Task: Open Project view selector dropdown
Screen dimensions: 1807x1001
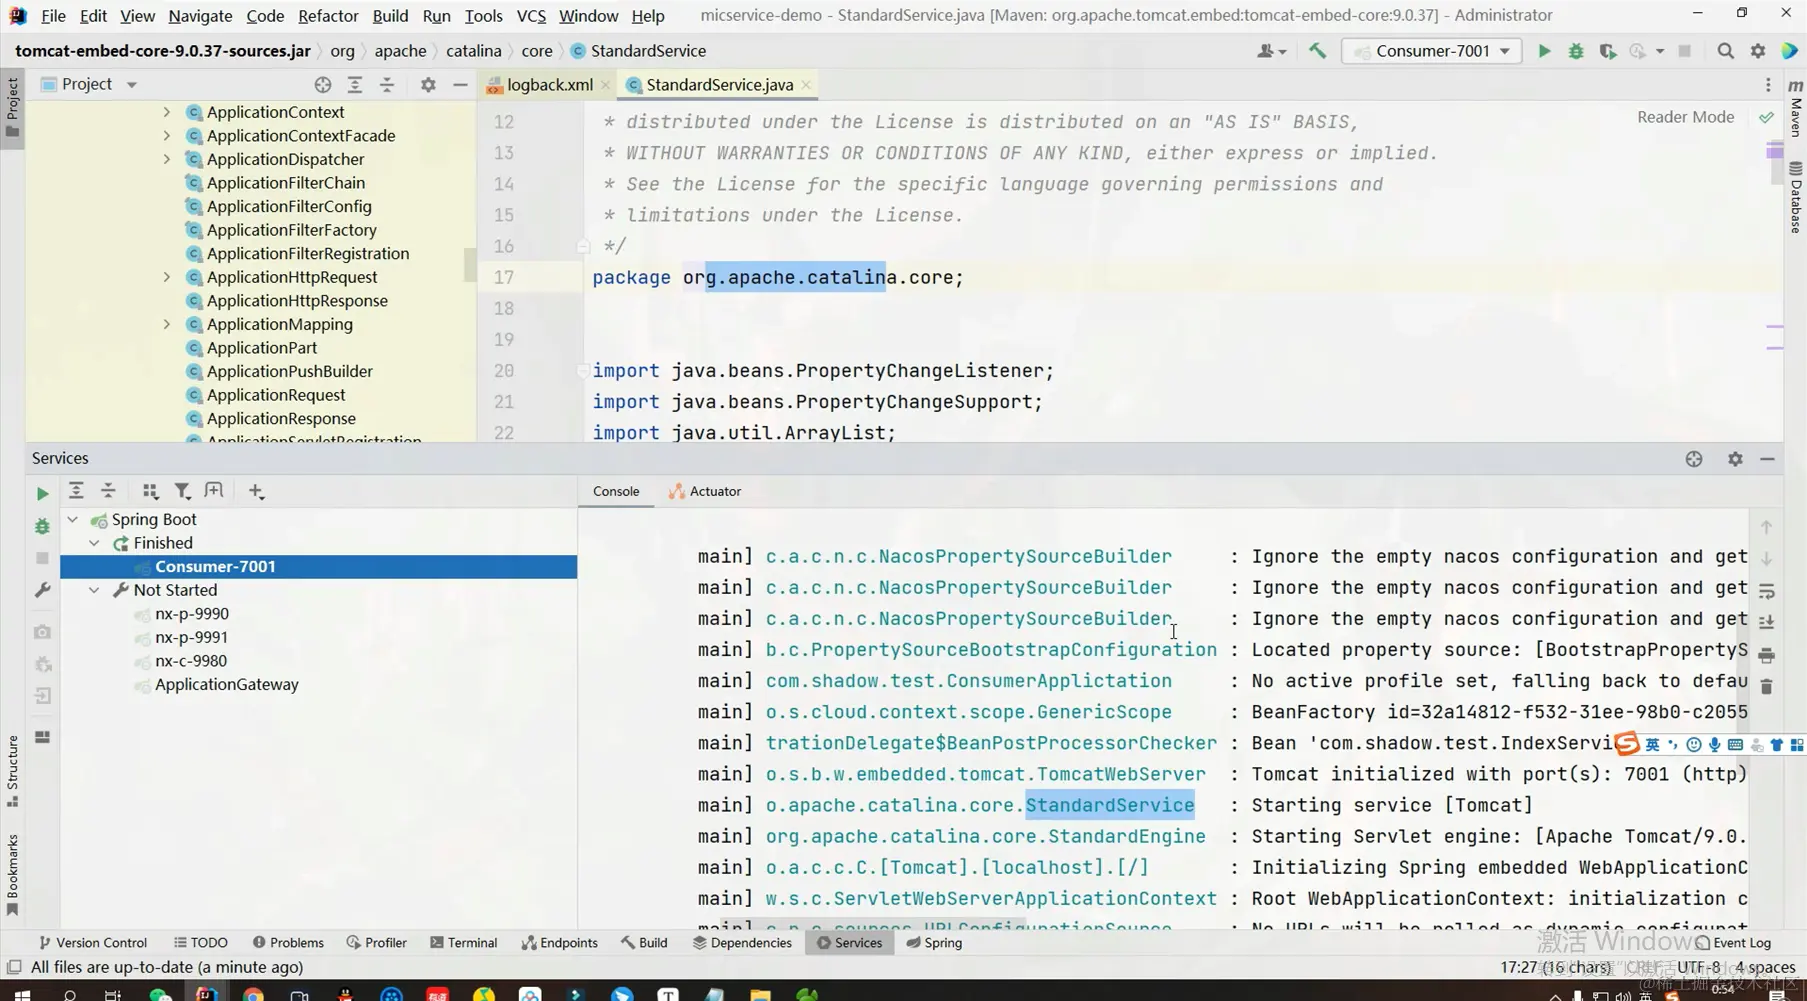Action: [x=131, y=85]
